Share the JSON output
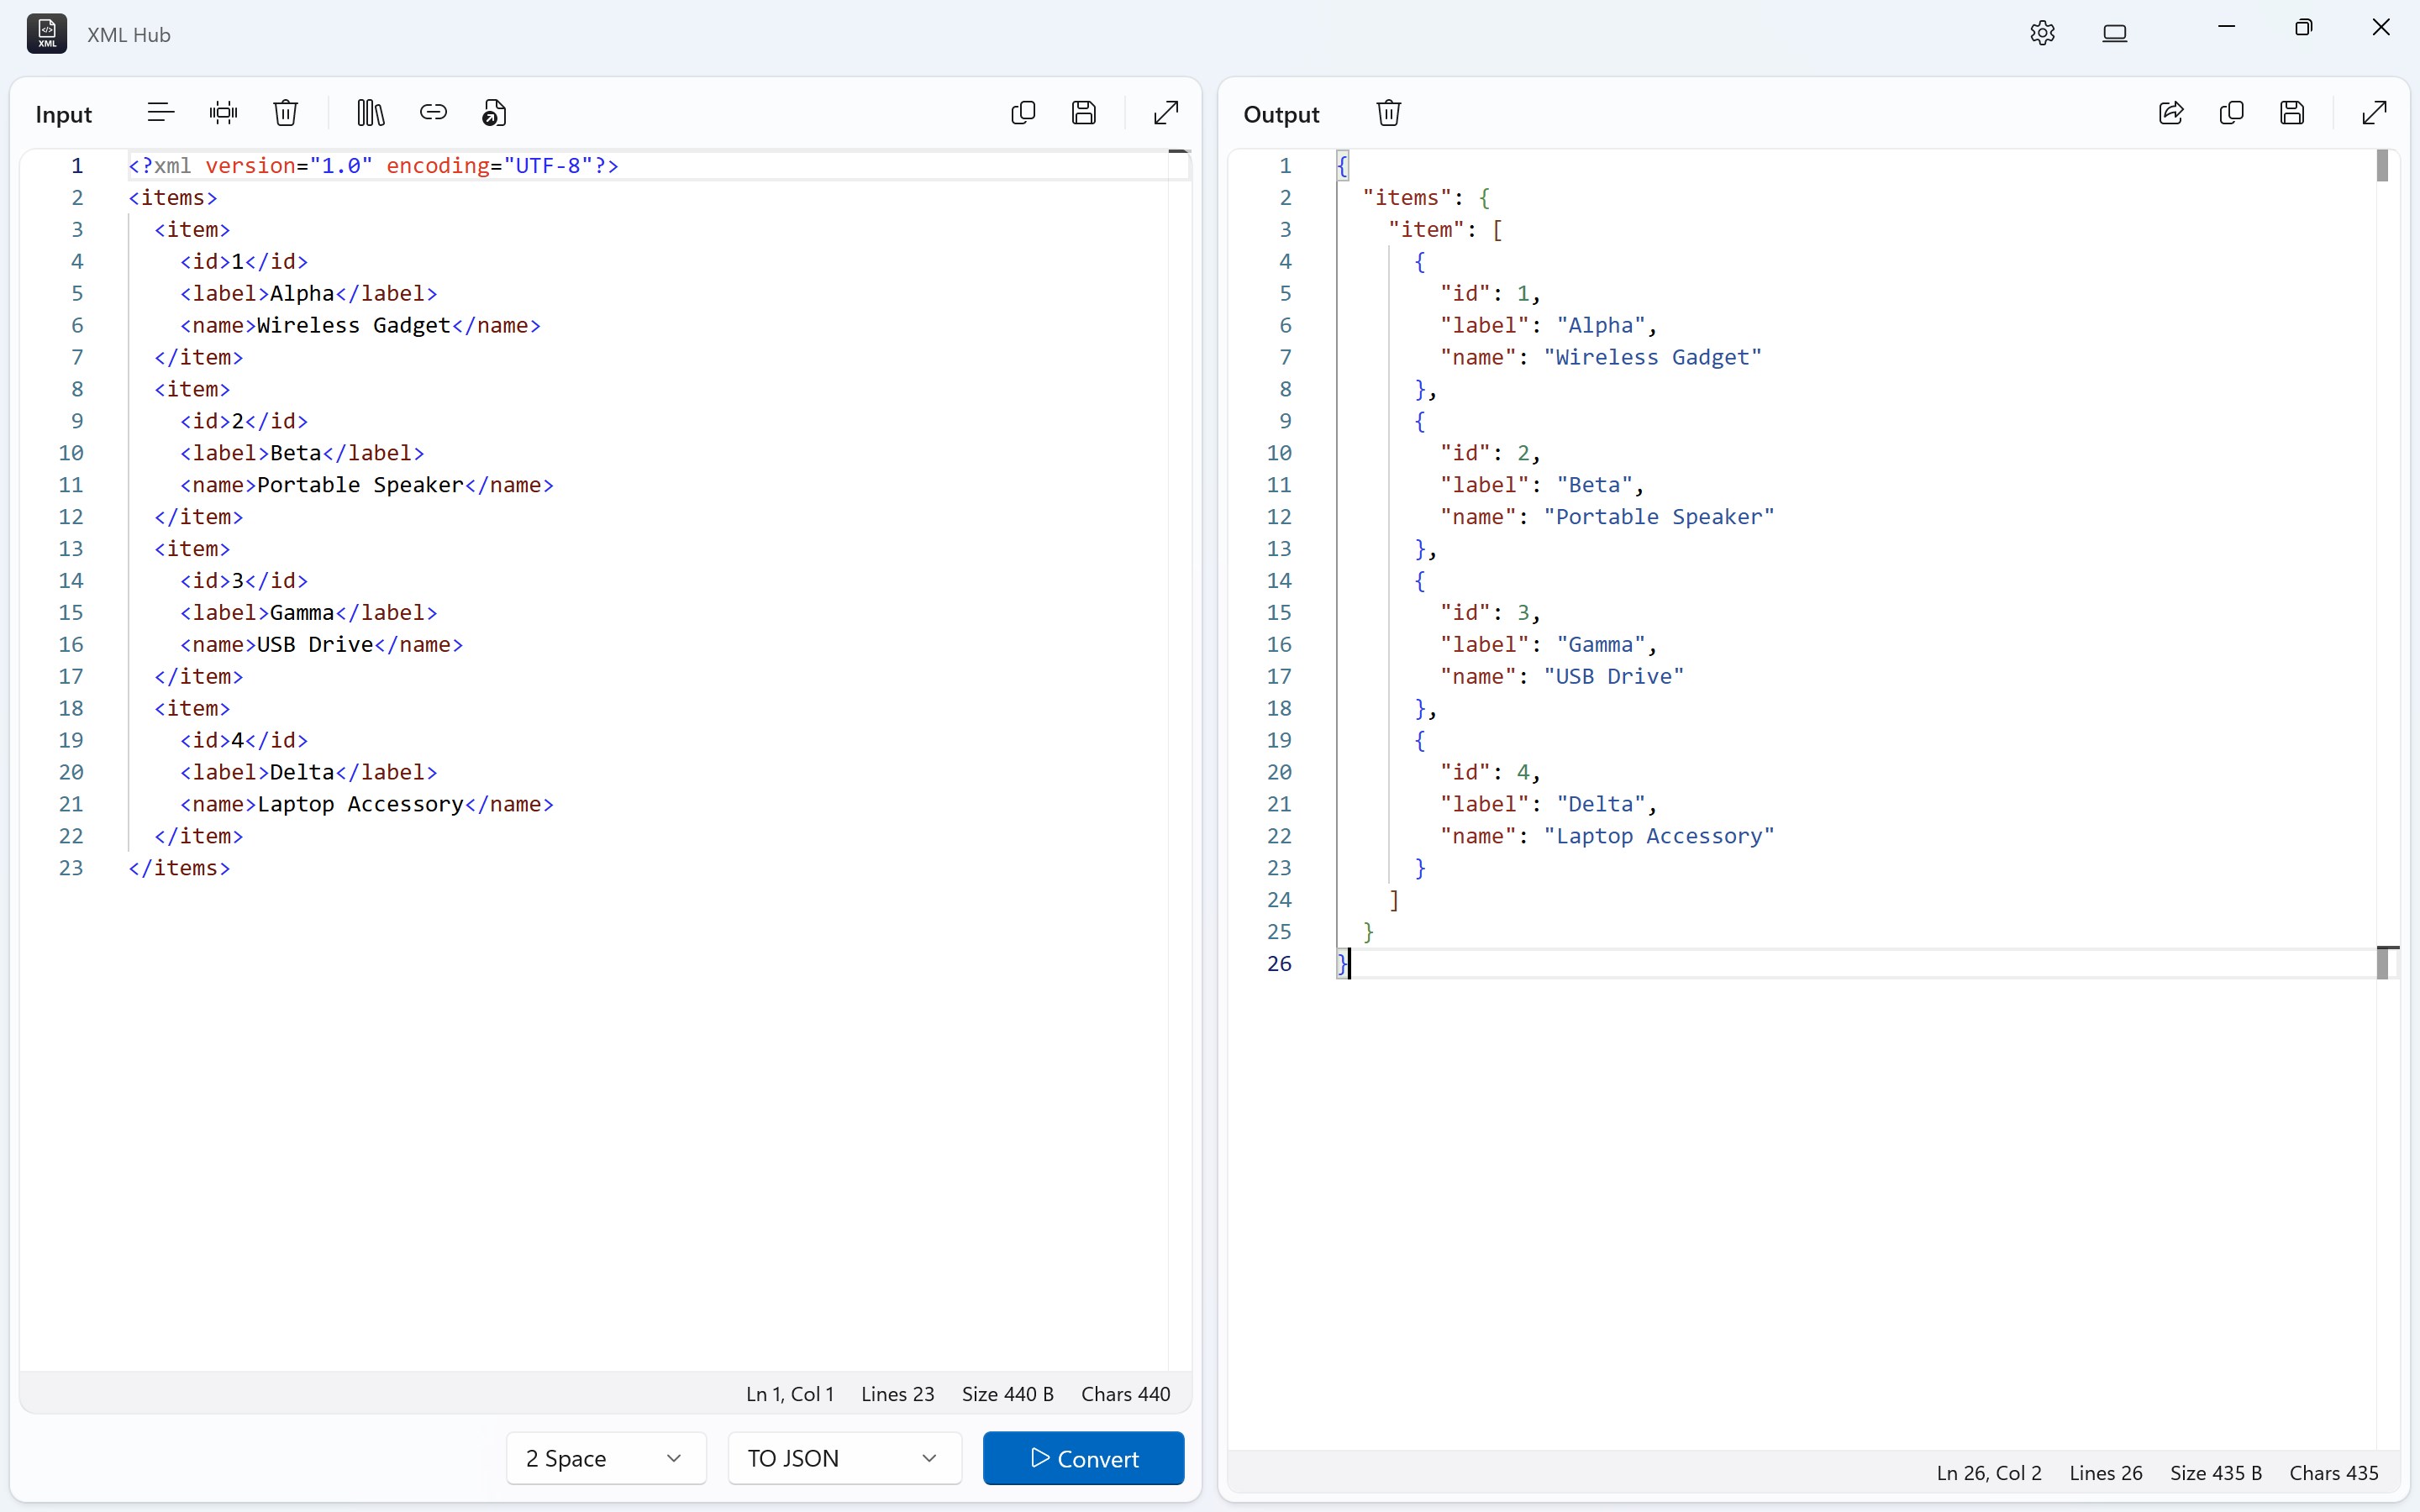Image resolution: width=2420 pixels, height=1512 pixels. (2171, 112)
